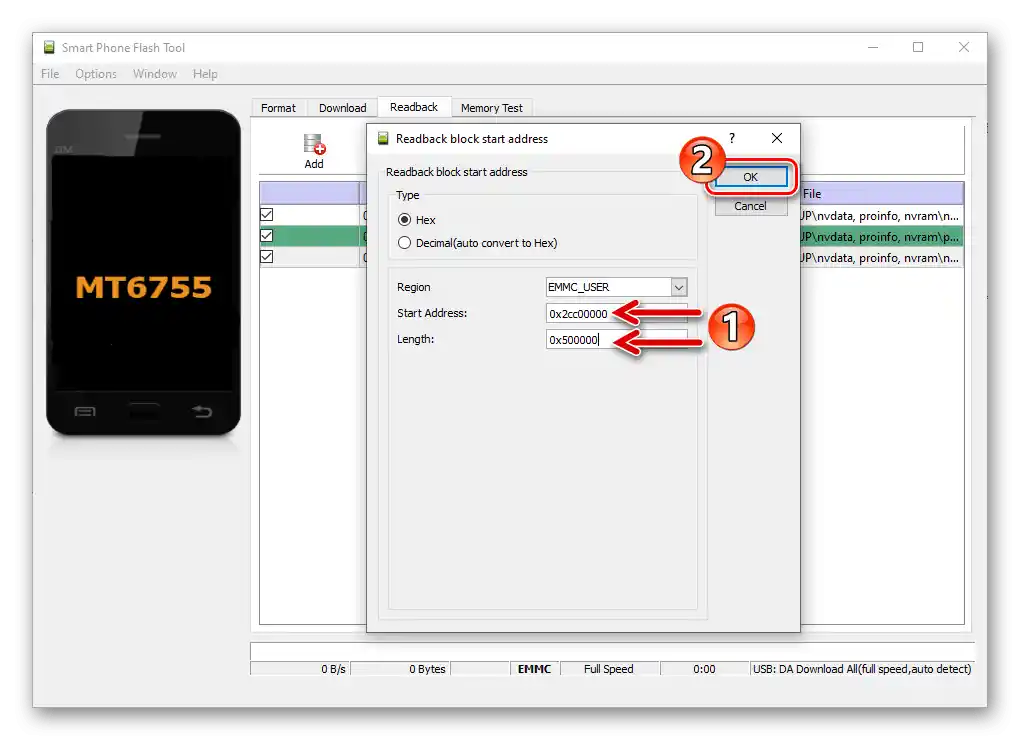This screenshot has width=1020, height=740.
Task: Click the File column header
Action: click(x=881, y=194)
